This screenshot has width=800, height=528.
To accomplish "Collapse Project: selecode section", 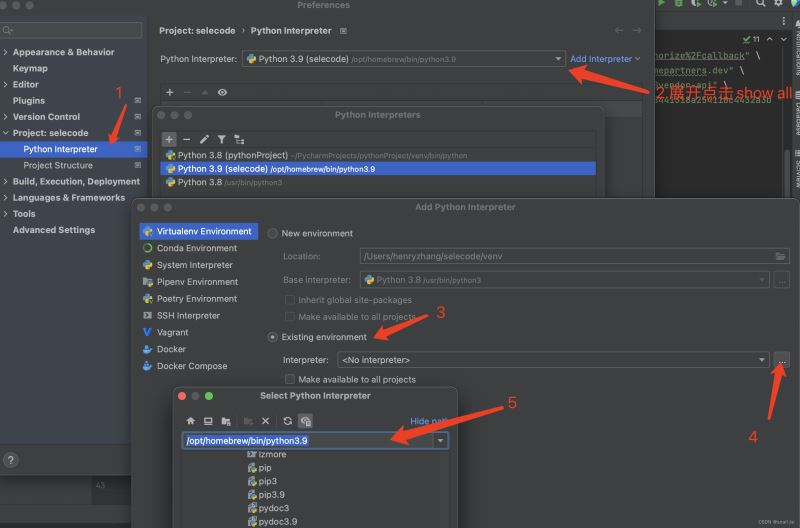I will point(5,133).
